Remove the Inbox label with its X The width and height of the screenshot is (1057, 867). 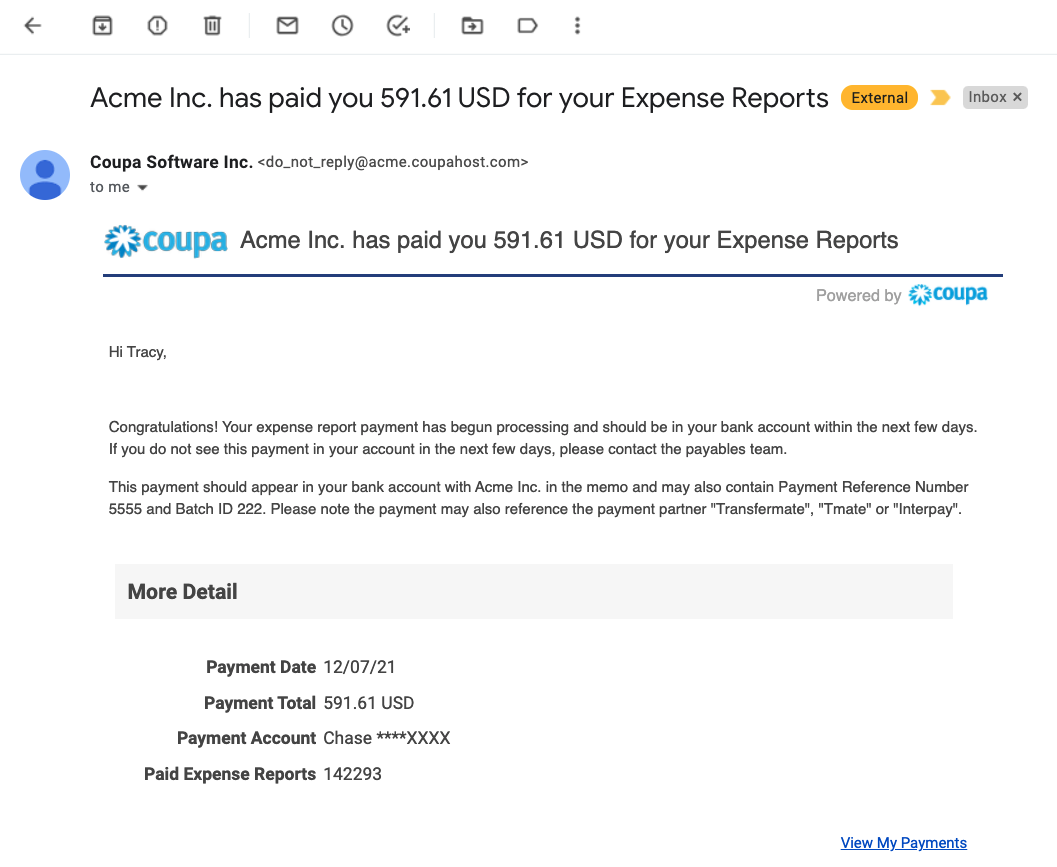point(1017,97)
